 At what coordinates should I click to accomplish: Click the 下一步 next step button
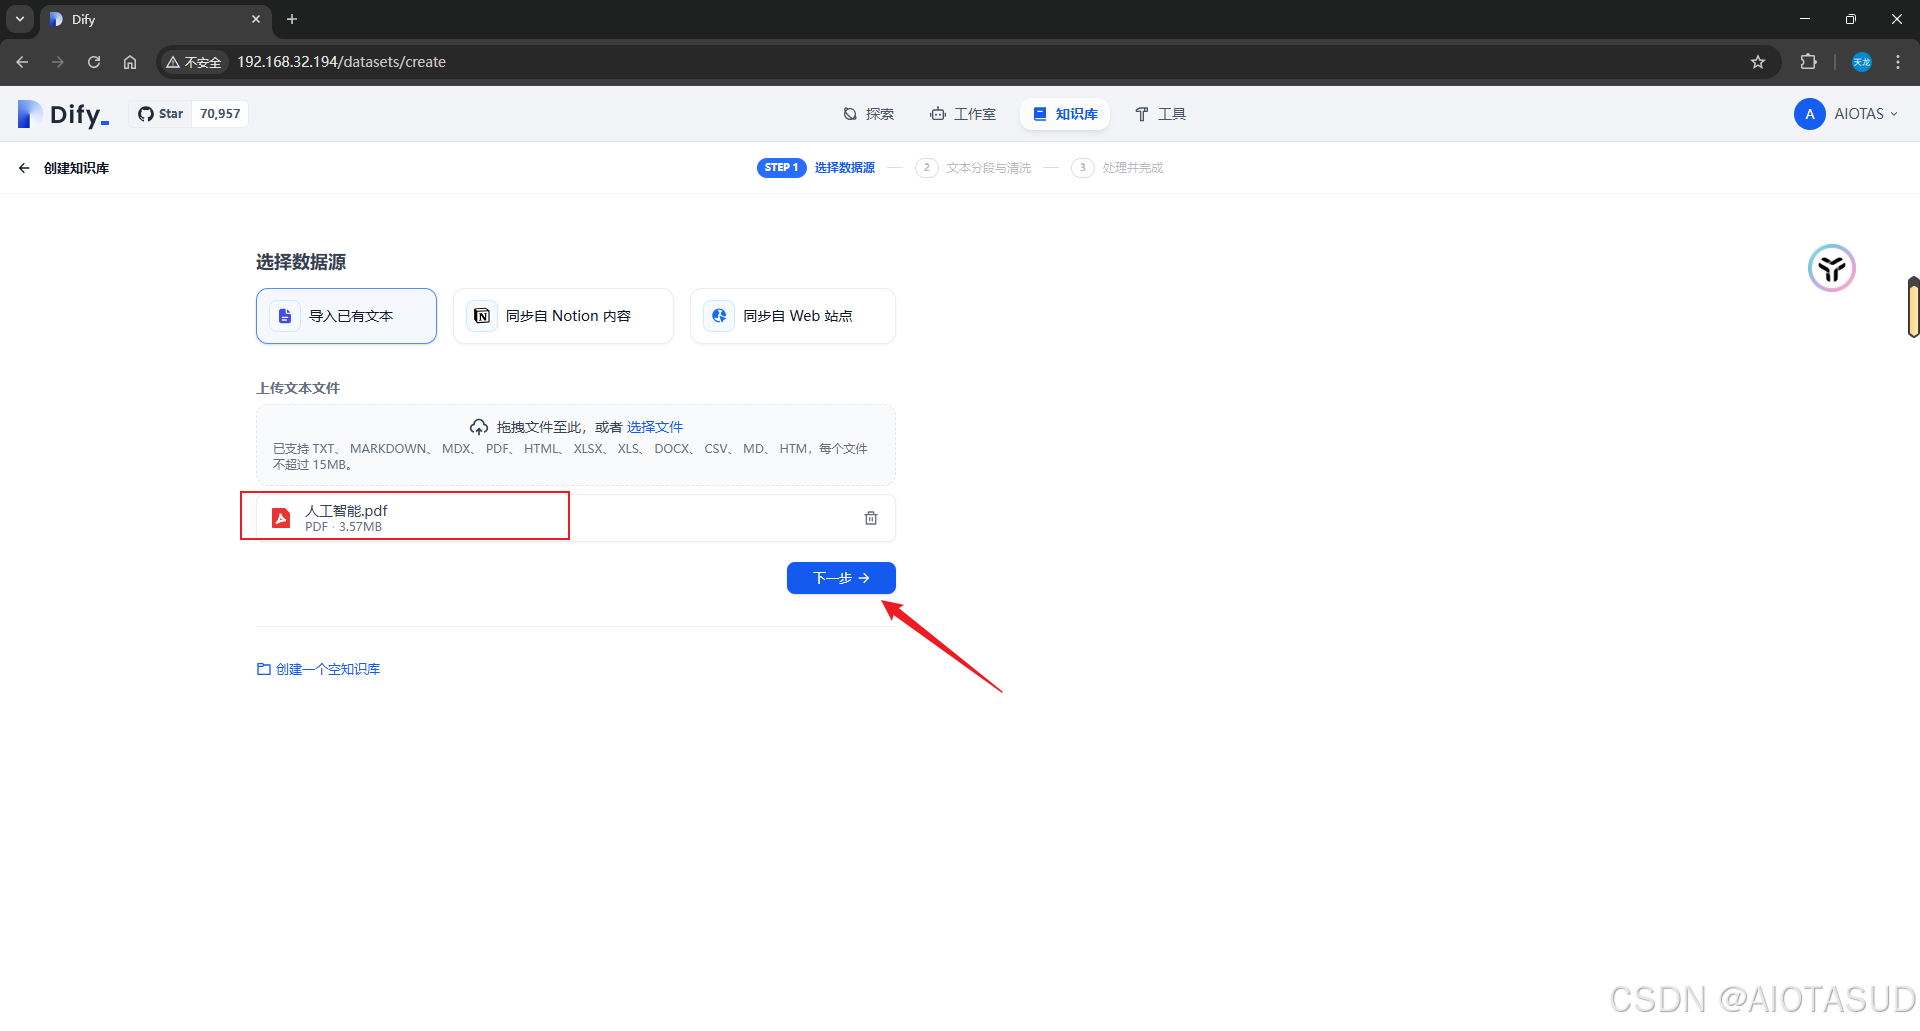pyautogui.click(x=840, y=578)
